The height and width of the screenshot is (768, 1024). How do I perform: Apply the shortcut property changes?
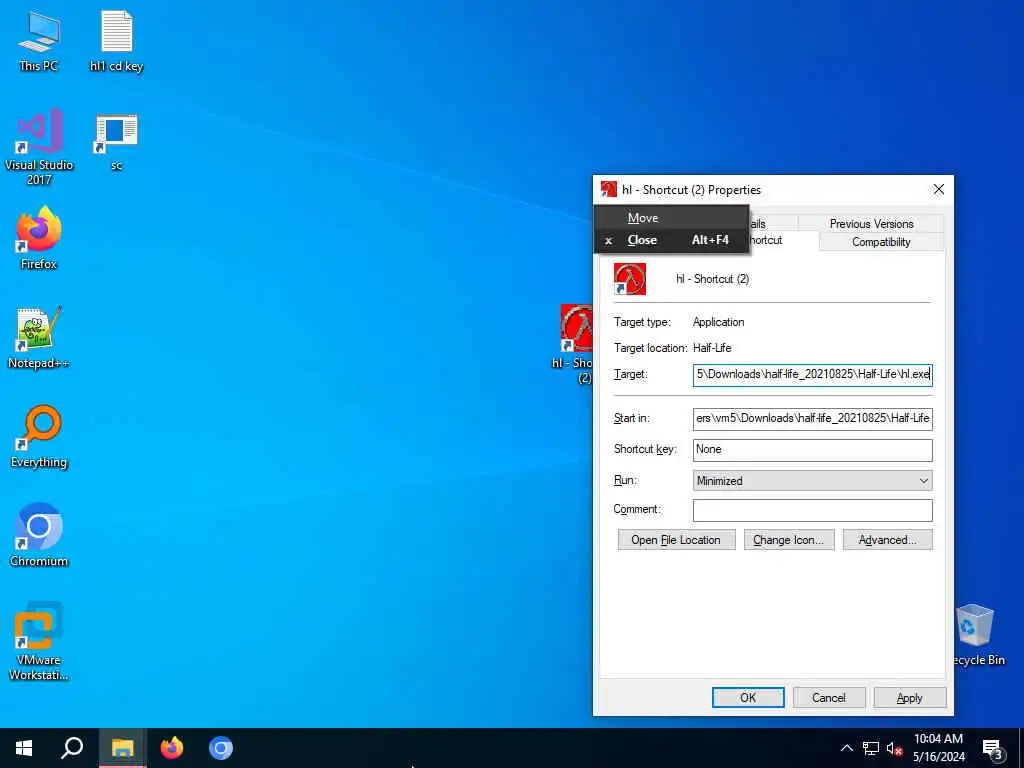coord(909,697)
